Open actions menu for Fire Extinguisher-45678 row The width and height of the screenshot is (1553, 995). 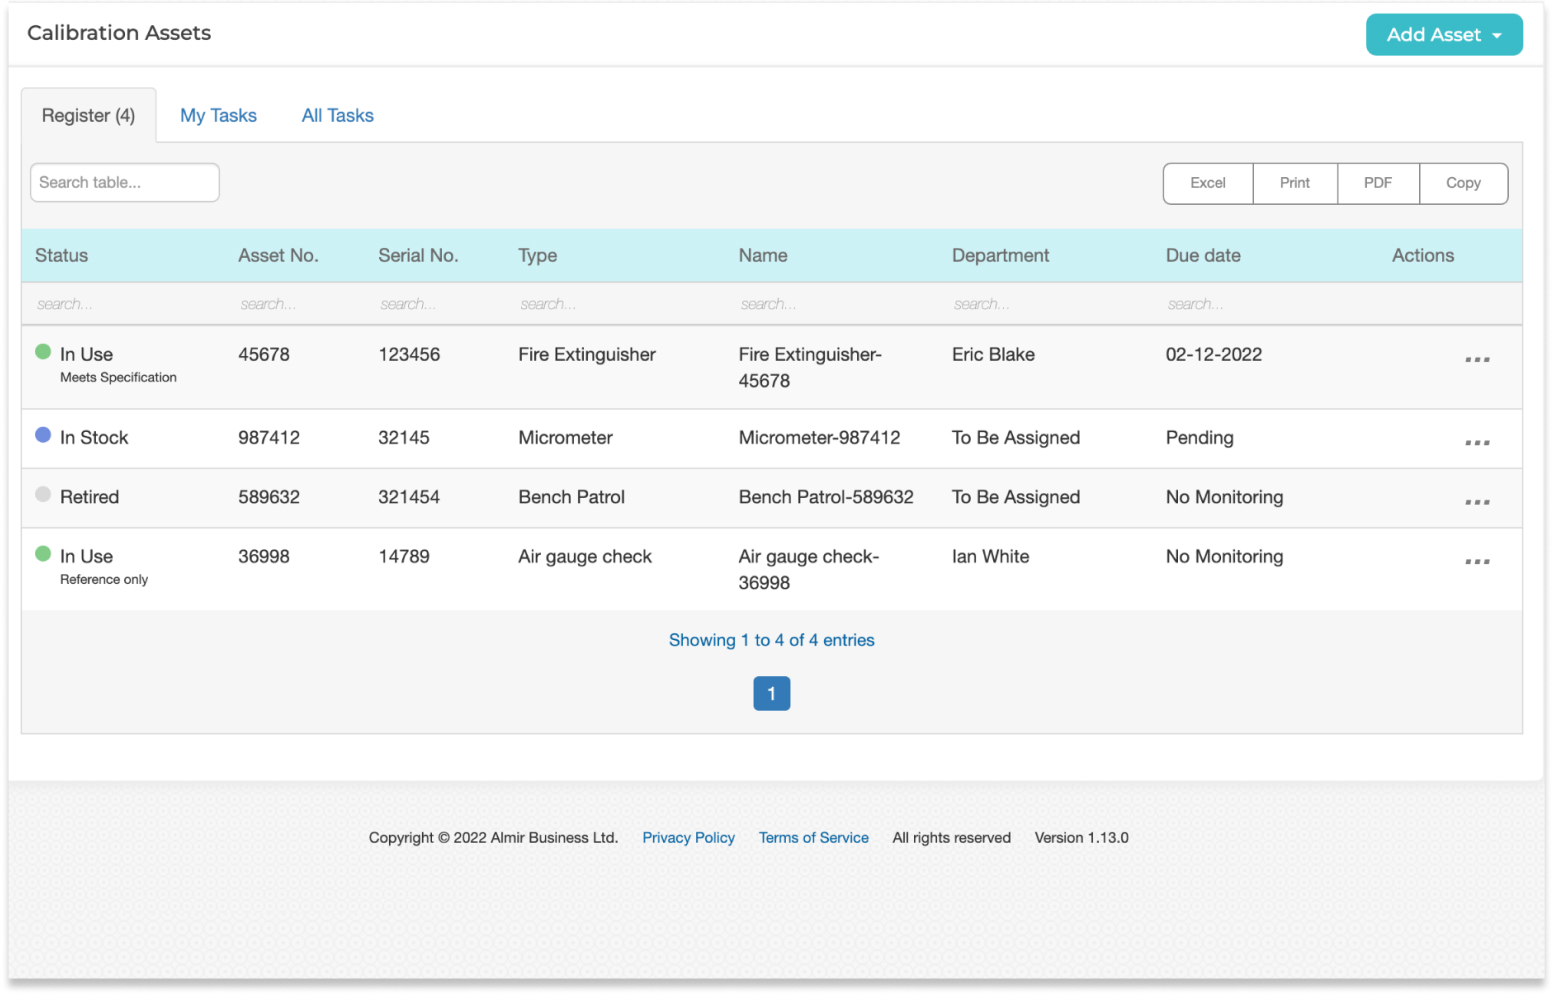click(x=1477, y=360)
